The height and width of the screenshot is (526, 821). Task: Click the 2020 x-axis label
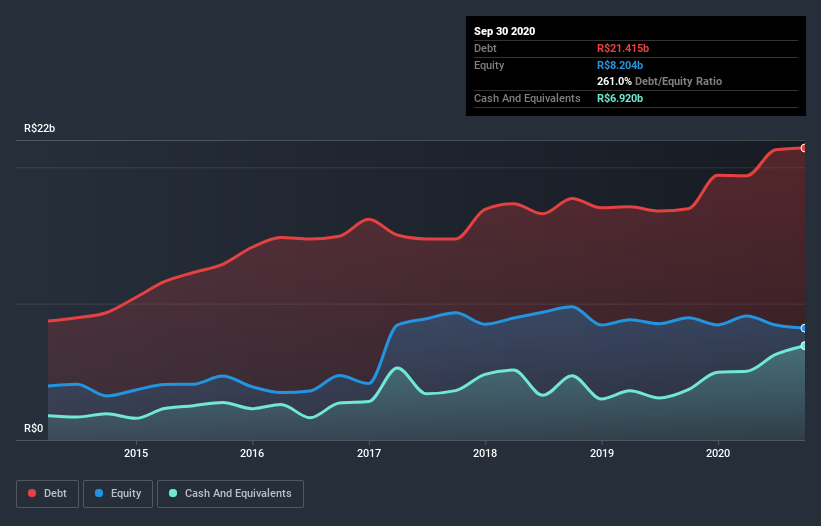(718, 453)
